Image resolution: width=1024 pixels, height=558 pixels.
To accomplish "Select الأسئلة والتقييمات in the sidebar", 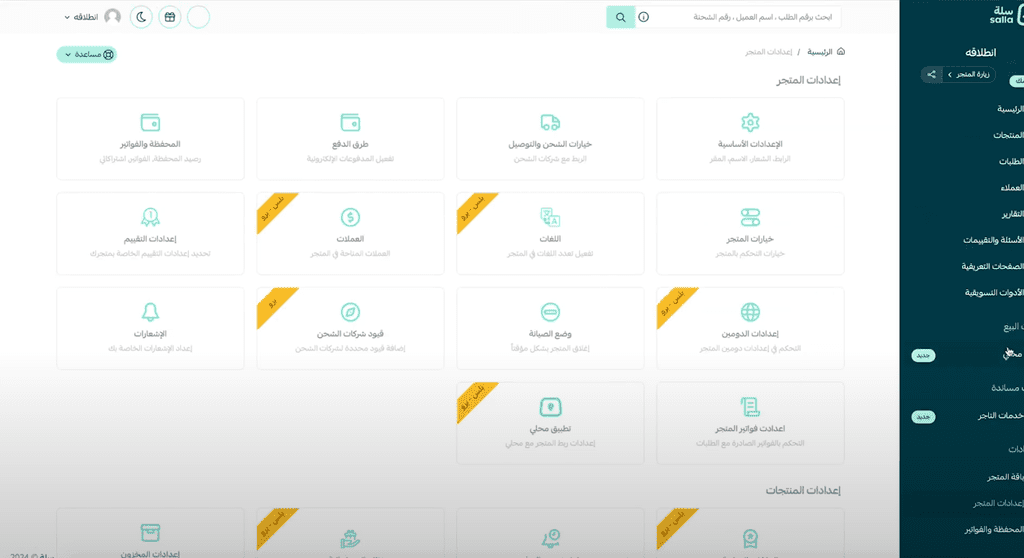I will click(x=993, y=240).
